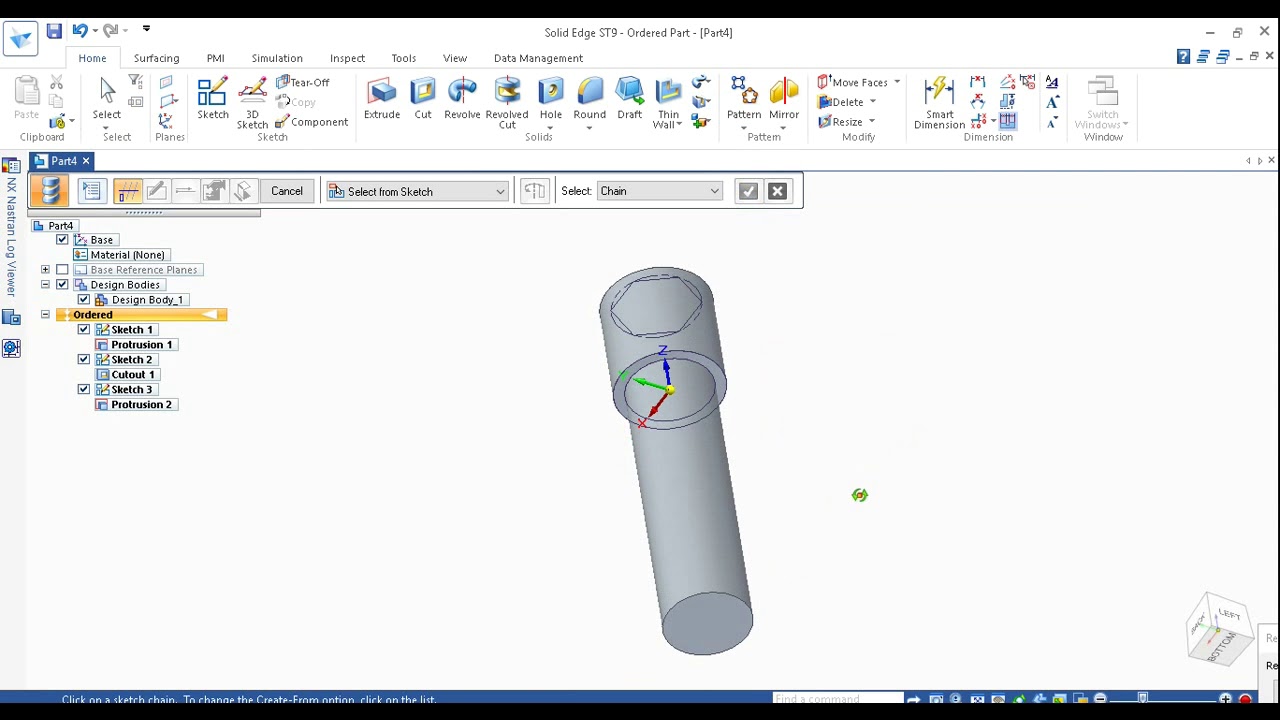Click the Cancel button
Viewport: 1280px width, 720px height.
pos(287,191)
